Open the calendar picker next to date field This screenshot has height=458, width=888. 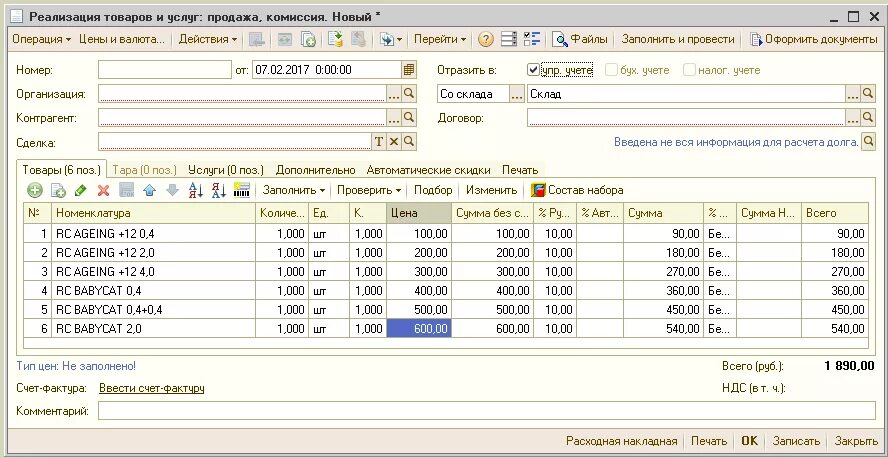[x=409, y=70]
